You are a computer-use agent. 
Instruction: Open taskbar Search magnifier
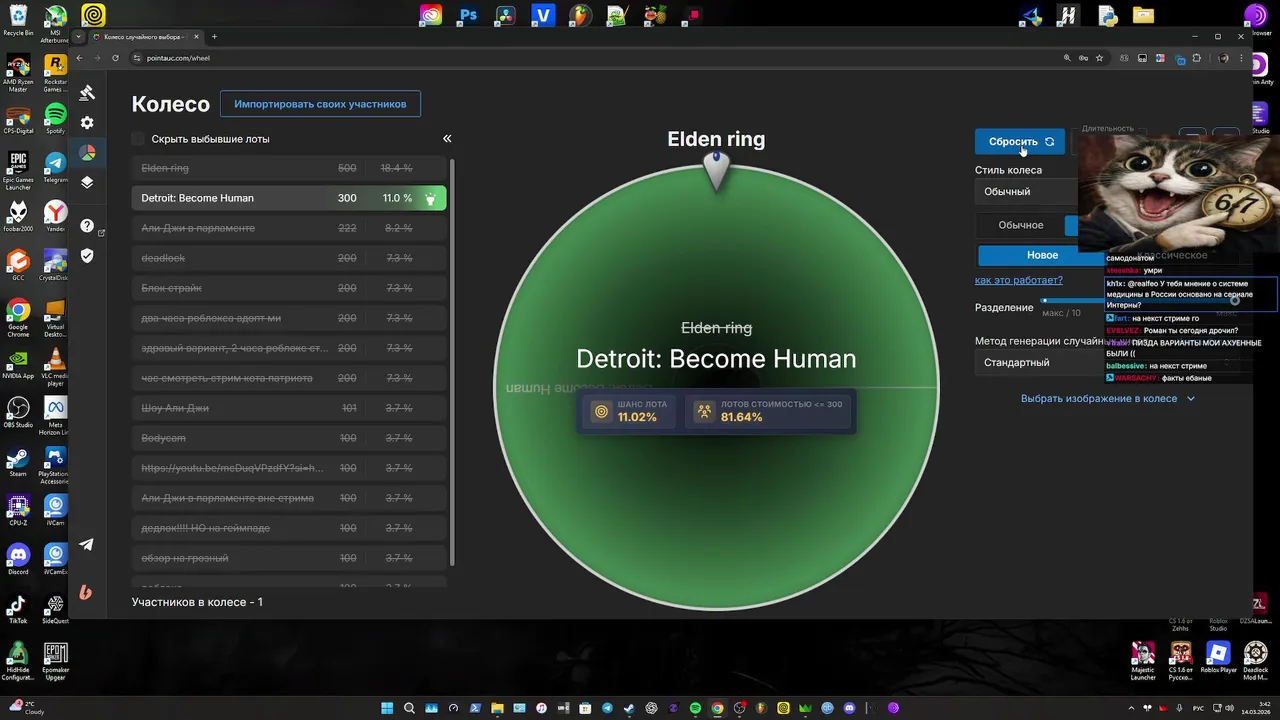click(x=409, y=708)
